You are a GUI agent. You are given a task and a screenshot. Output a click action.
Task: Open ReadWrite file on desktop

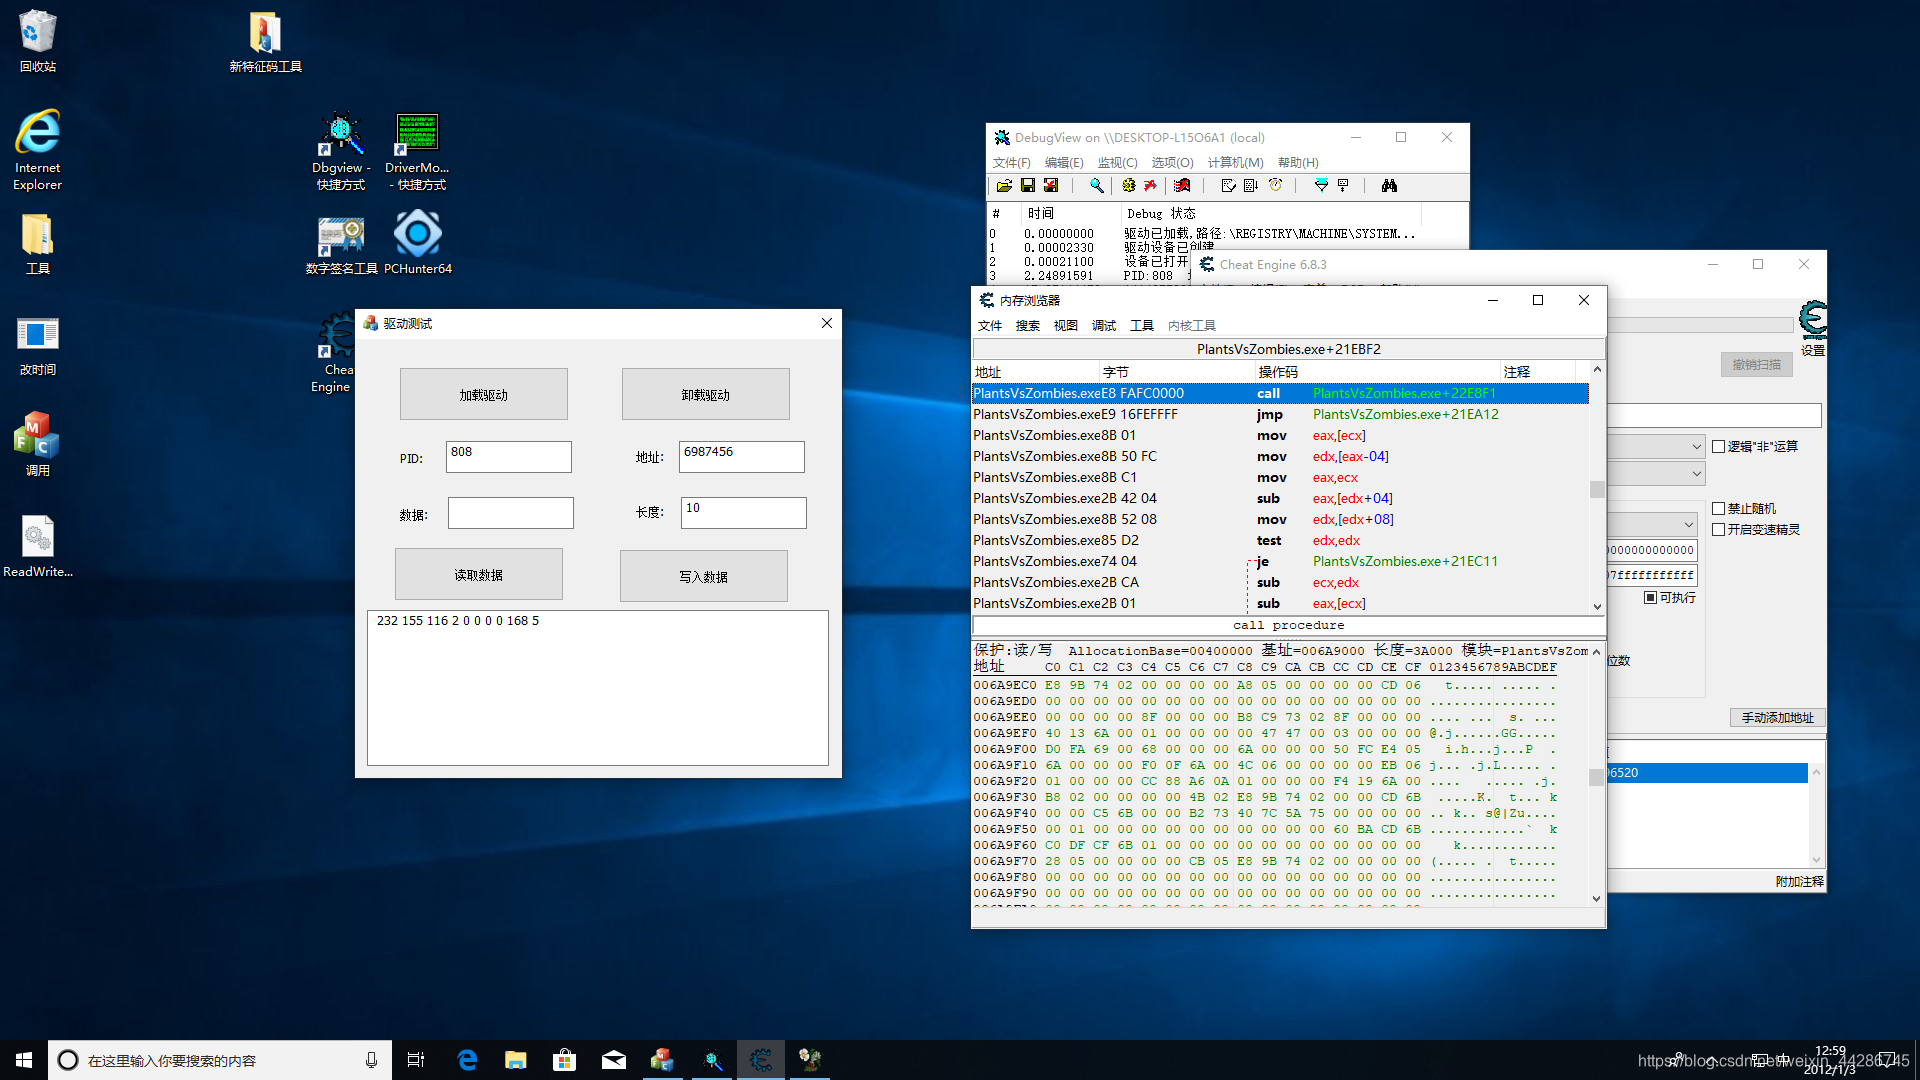click(37, 546)
